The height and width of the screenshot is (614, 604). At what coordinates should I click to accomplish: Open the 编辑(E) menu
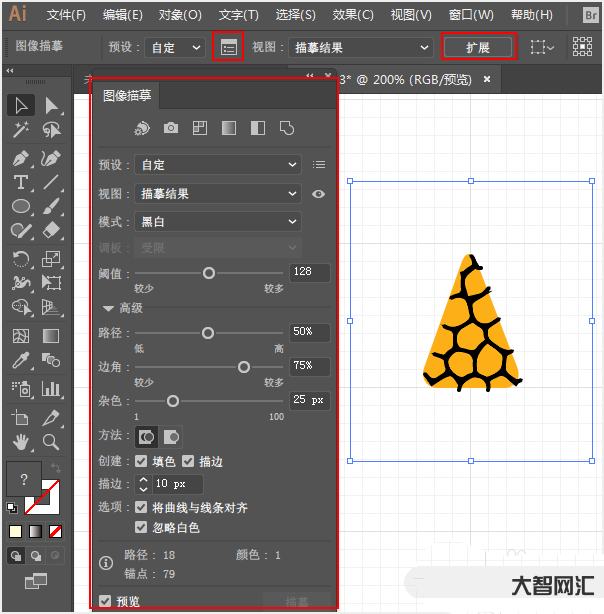[x=123, y=15]
